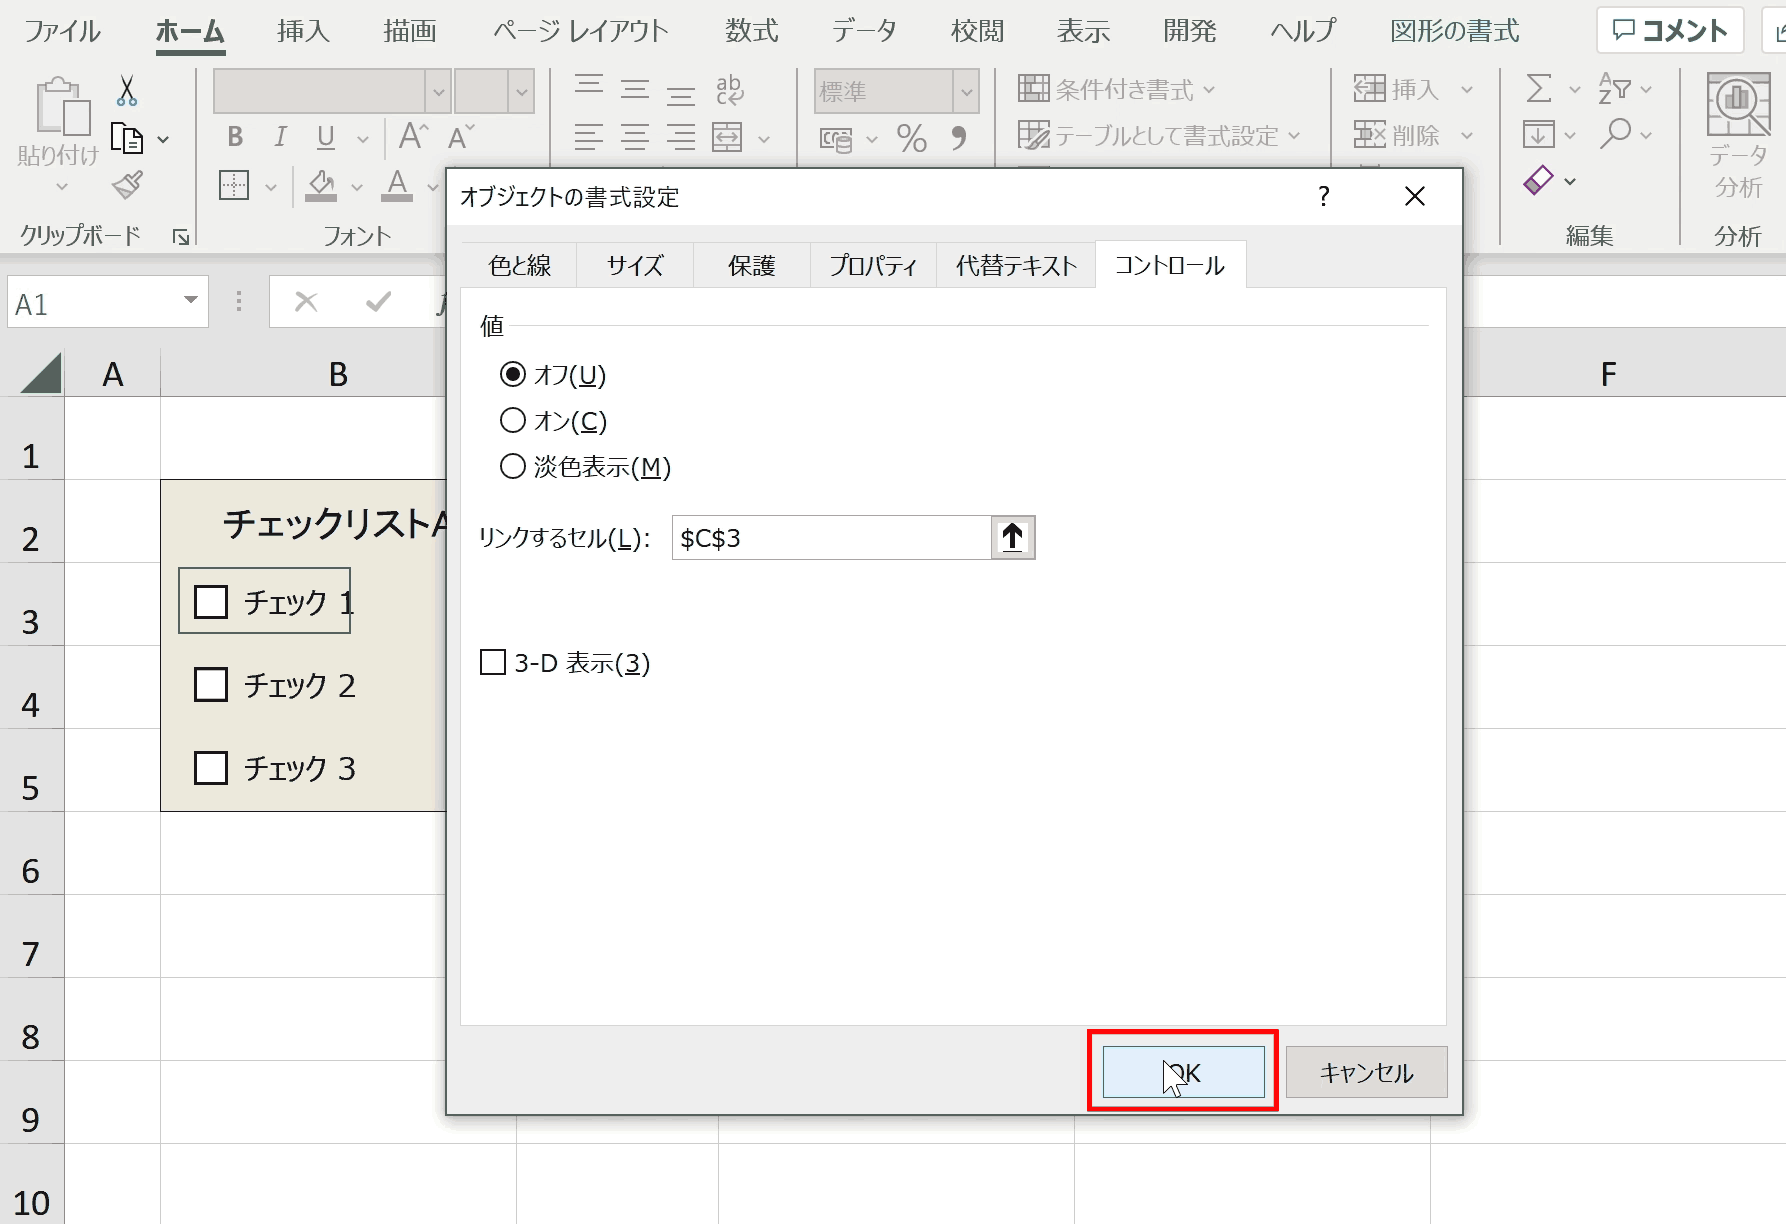Open the number format 標準 dropdown

[x=966, y=92]
